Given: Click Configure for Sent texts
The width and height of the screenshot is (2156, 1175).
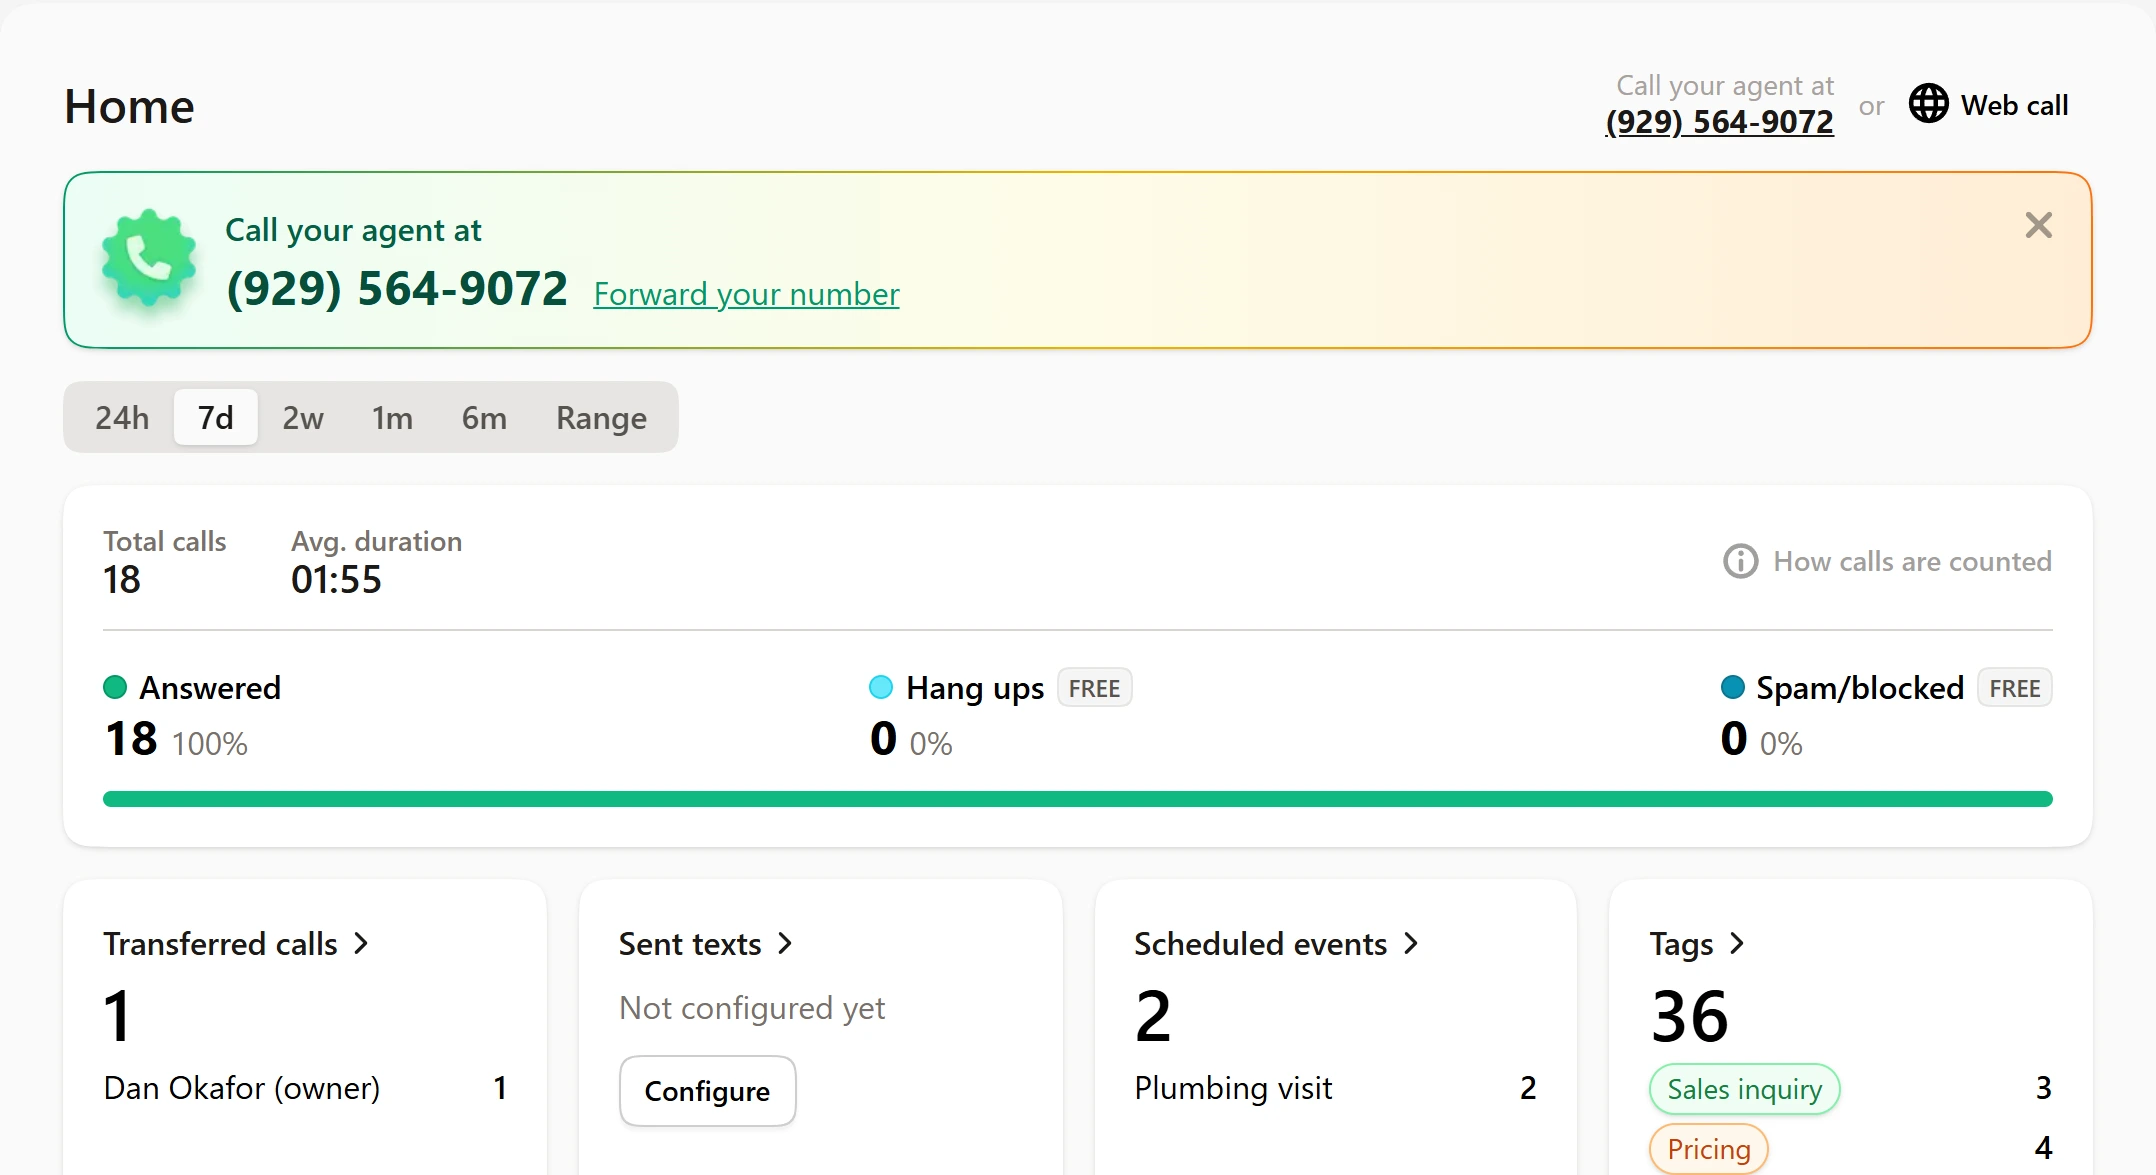Looking at the screenshot, I should [707, 1091].
